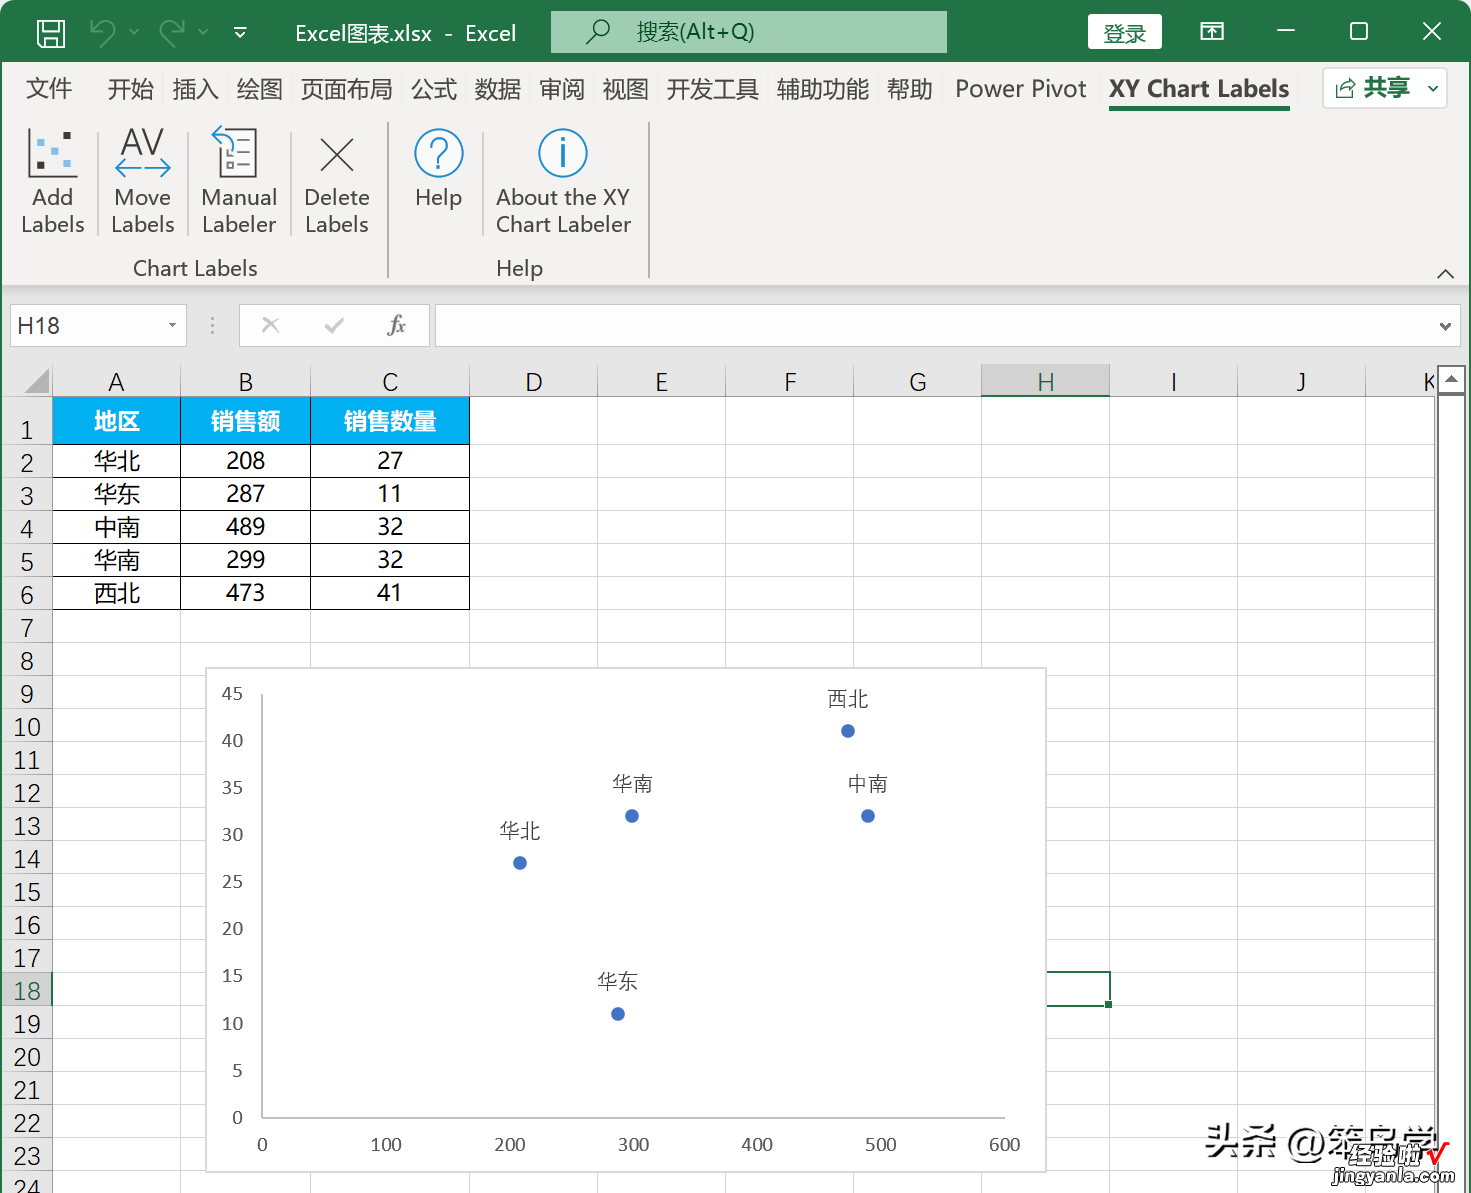Screen dimensions: 1471x1193
Task: Click into the formula bar input
Action: click(x=934, y=326)
